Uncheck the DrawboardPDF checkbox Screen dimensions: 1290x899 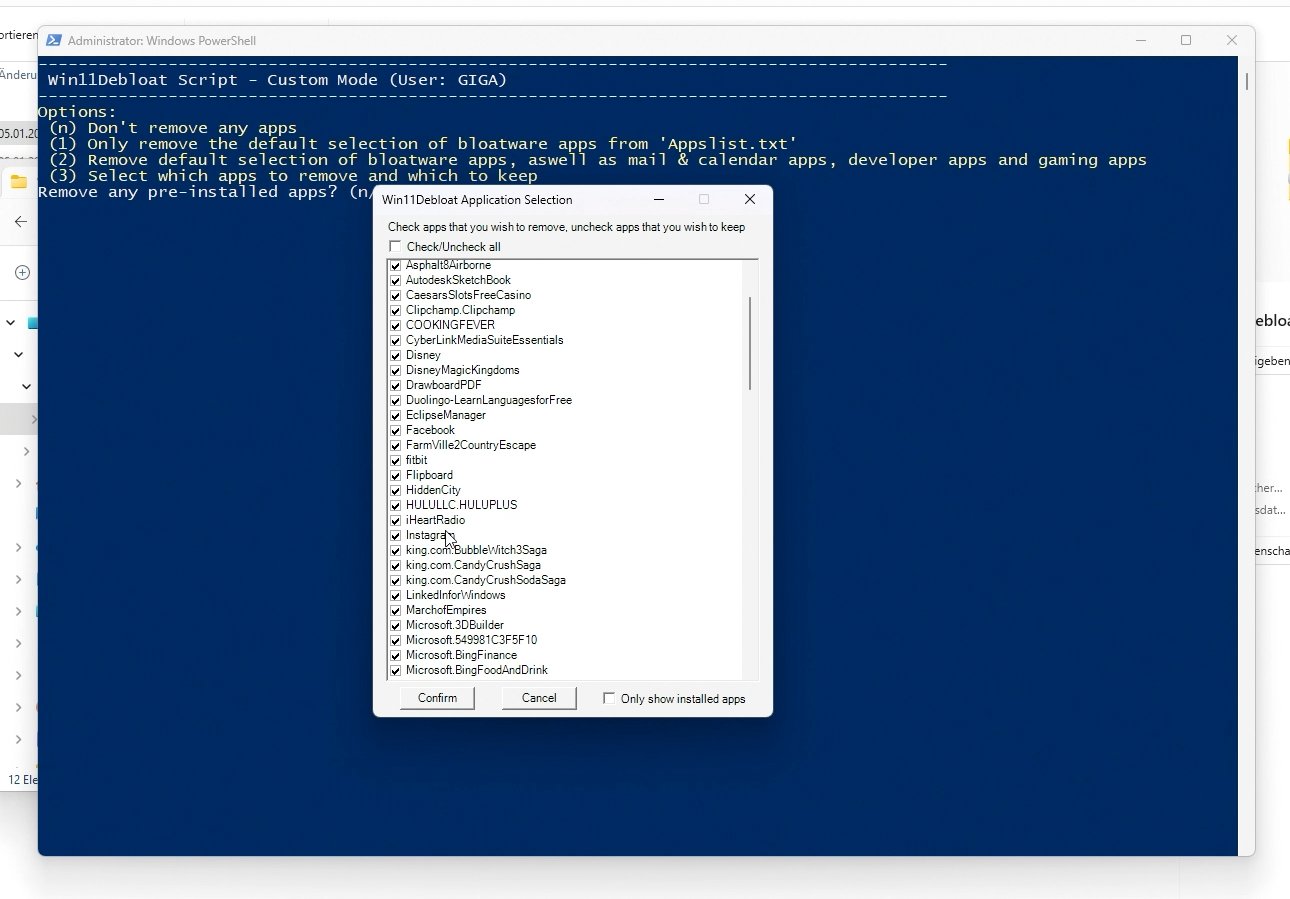click(396, 385)
